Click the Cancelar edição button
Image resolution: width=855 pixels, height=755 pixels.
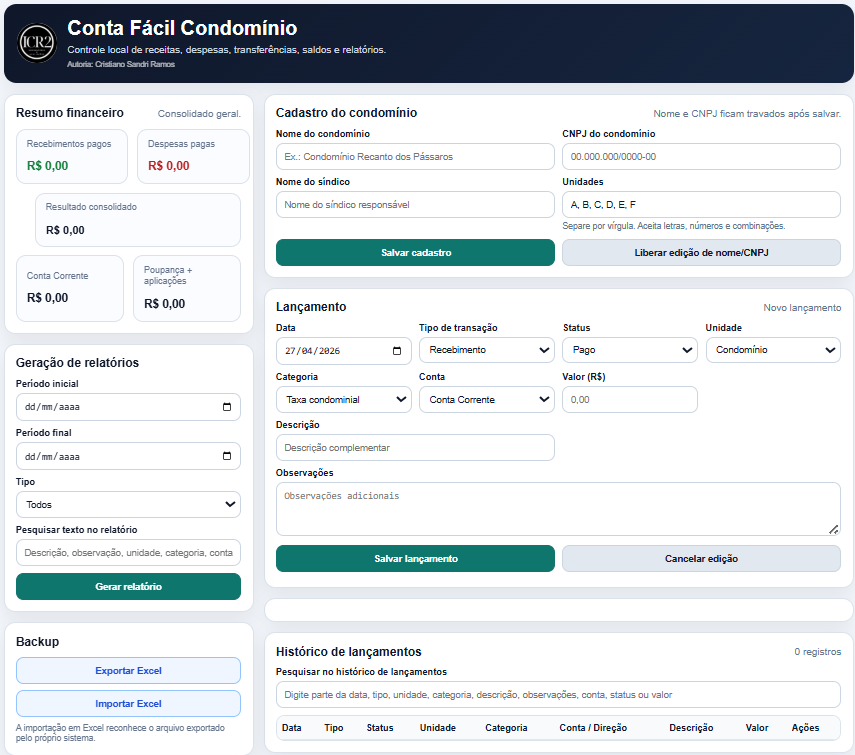(701, 559)
